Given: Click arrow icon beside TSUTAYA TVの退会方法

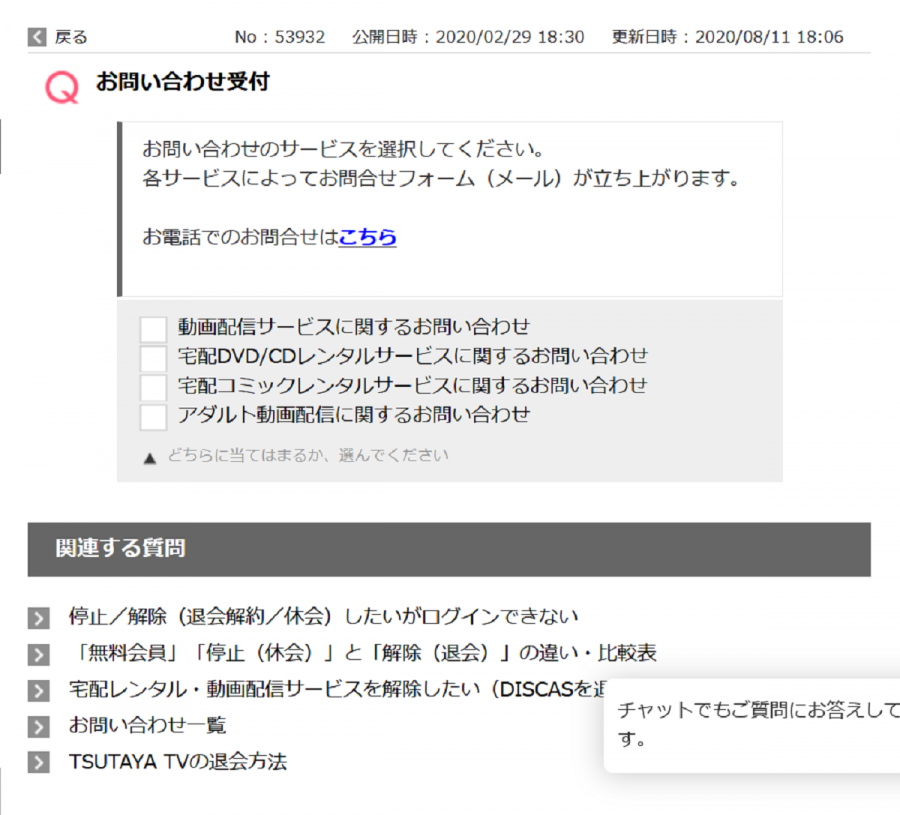Looking at the screenshot, I should tap(38, 763).
